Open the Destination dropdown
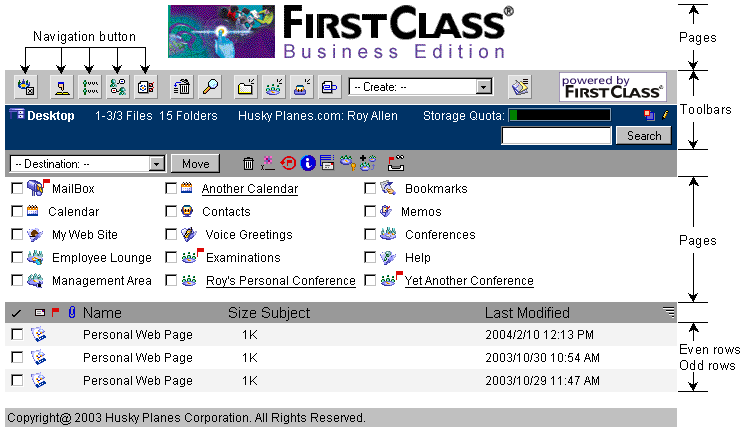The width and height of the screenshot is (744, 432). pos(87,164)
